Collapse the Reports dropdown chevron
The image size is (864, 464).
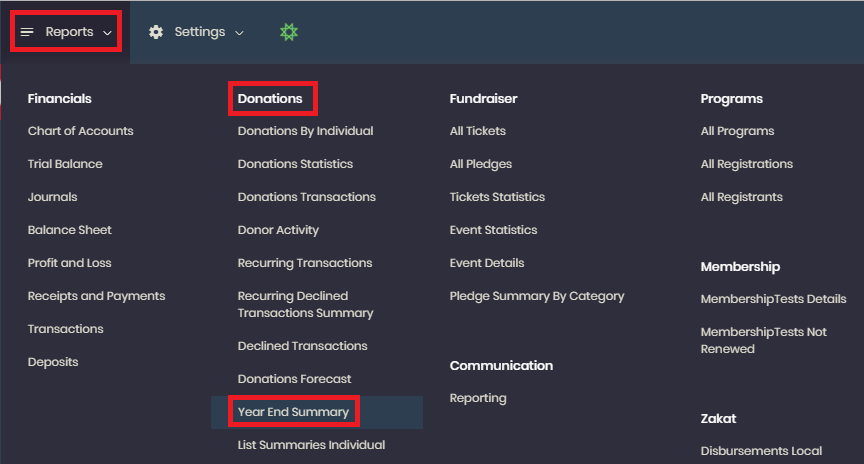coord(107,33)
